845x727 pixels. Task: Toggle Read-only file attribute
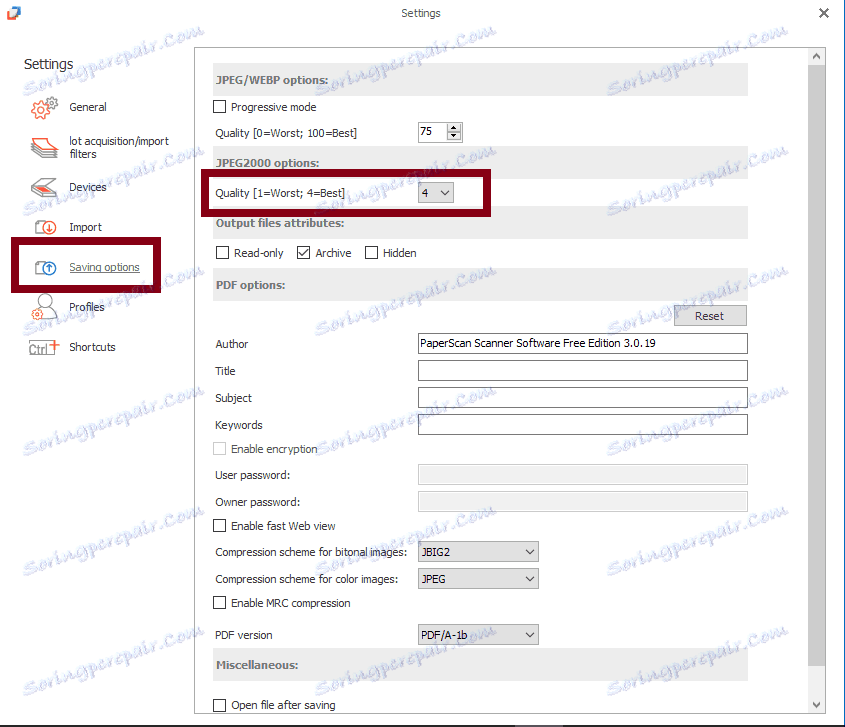tap(222, 252)
